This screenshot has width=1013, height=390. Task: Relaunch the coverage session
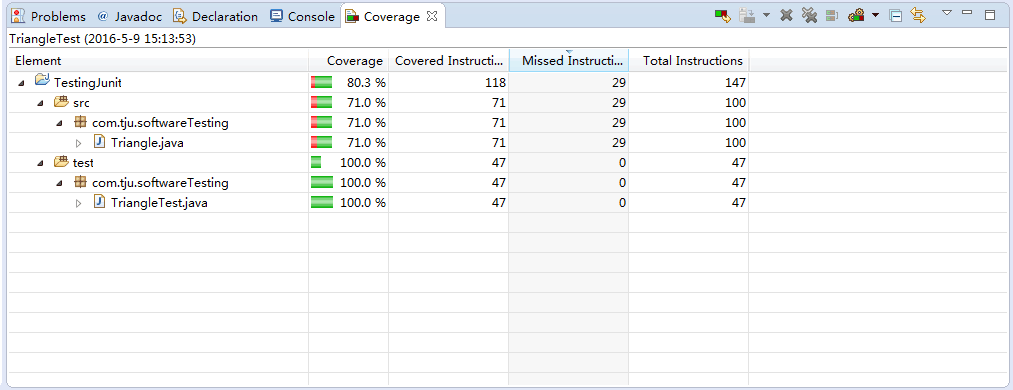click(x=722, y=15)
